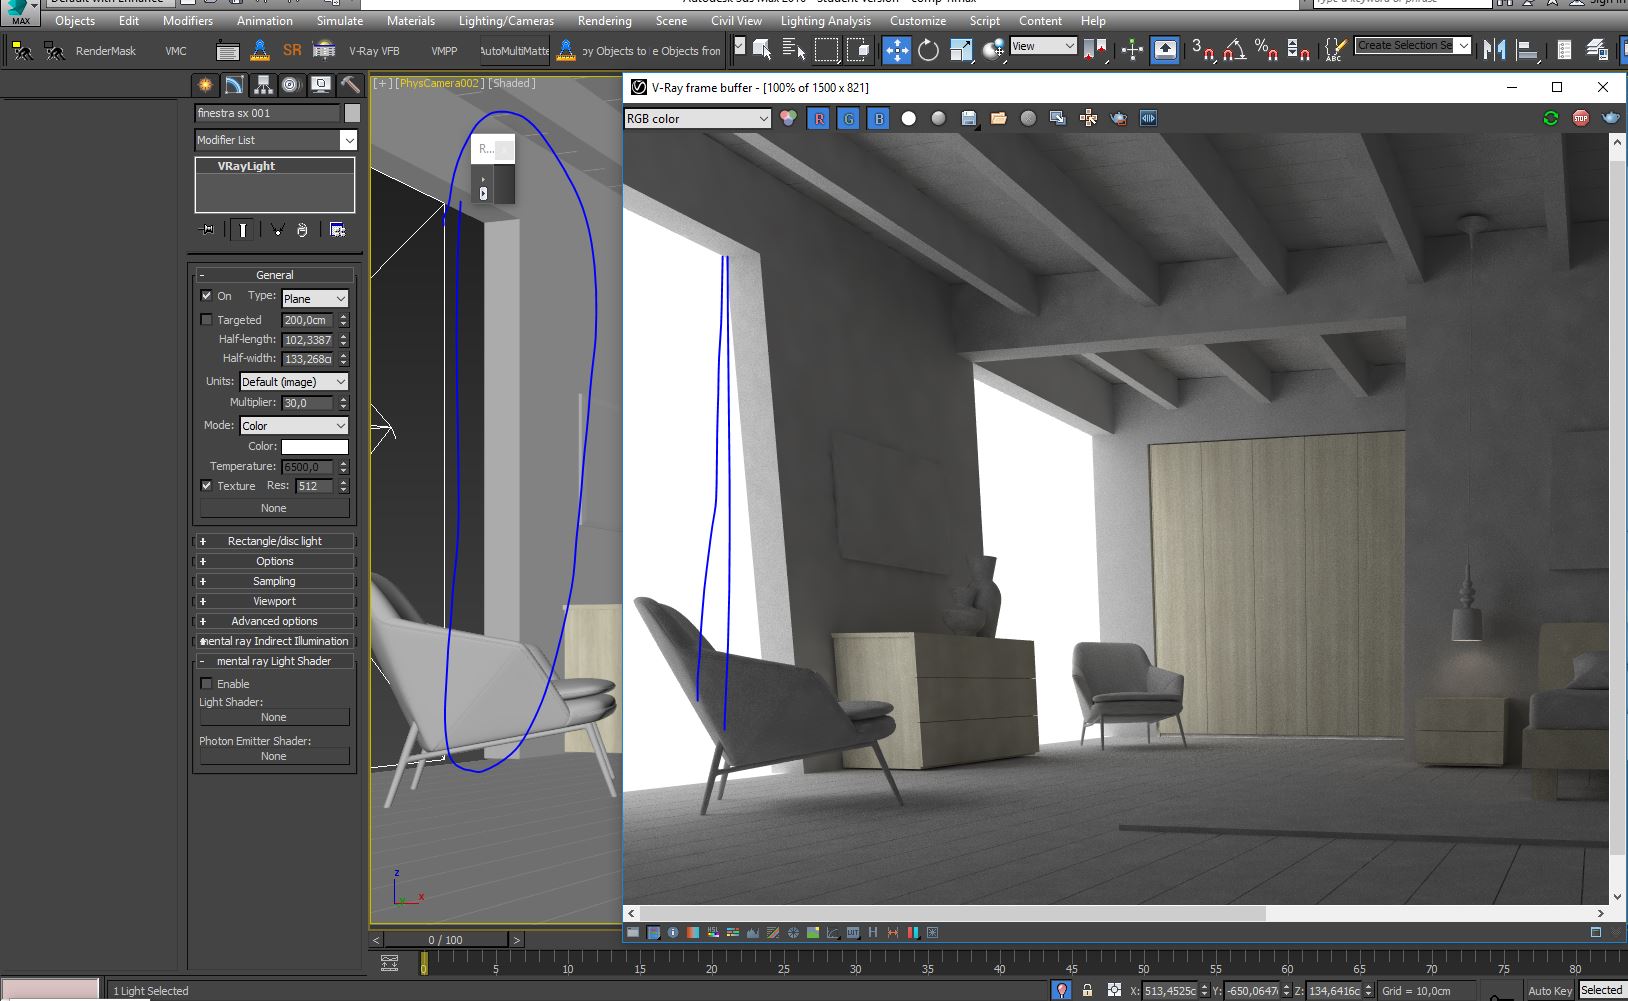Open the Display command panel tab

pos(321,85)
